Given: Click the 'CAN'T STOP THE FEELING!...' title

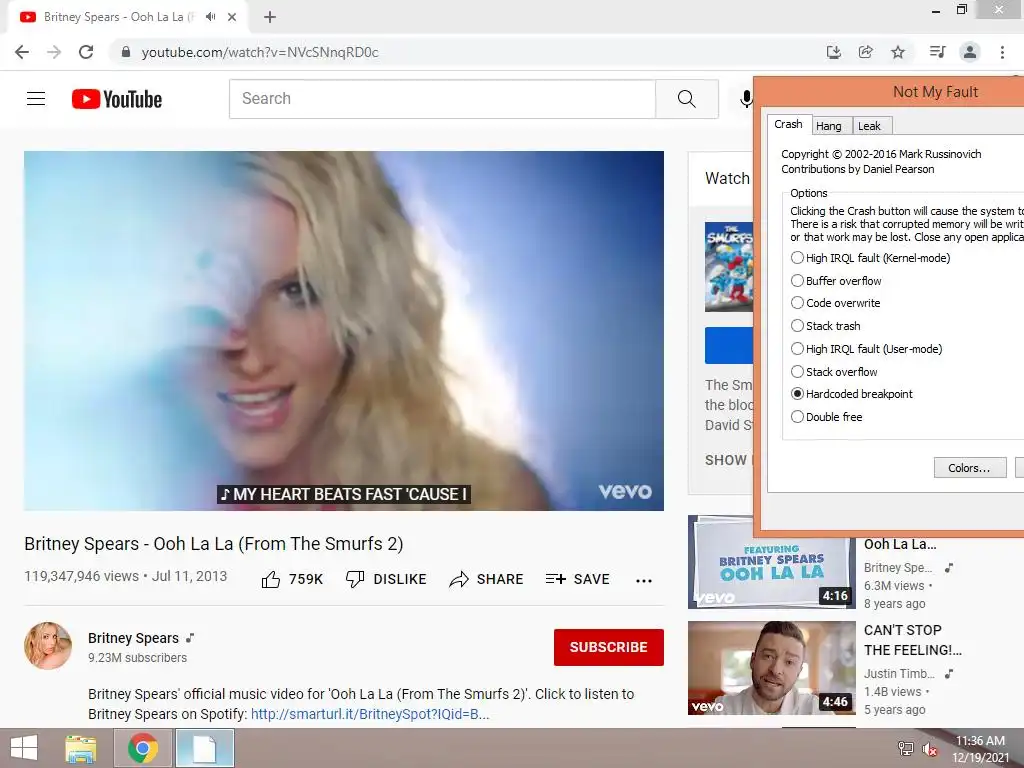Looking at the screenshot, I should [912, 640].
